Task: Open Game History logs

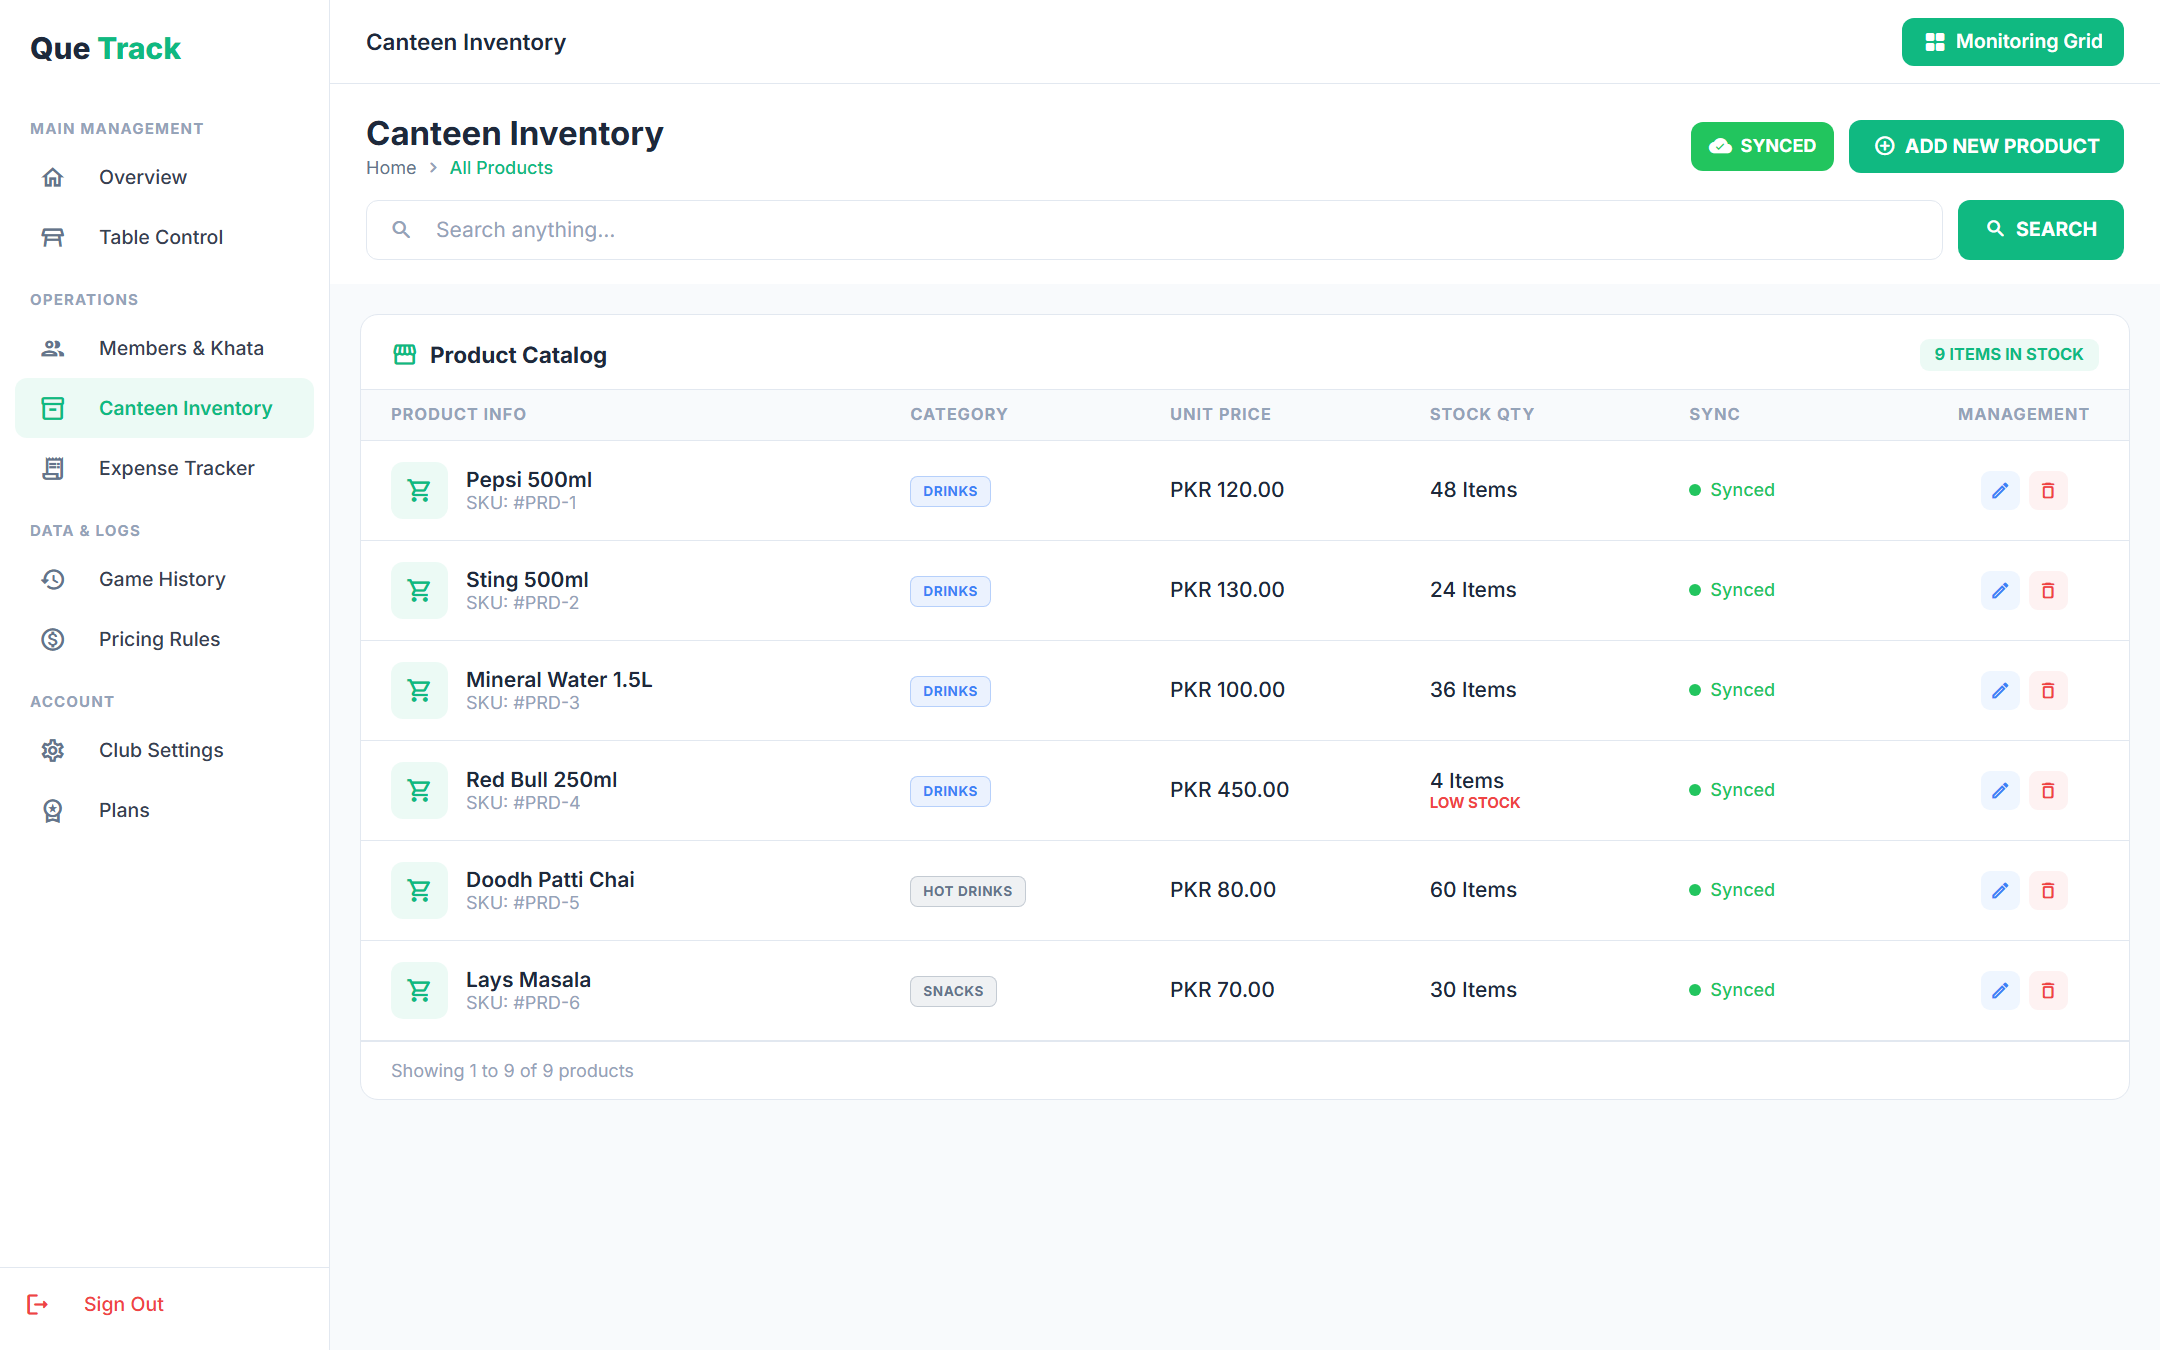Action: point(164,579)
